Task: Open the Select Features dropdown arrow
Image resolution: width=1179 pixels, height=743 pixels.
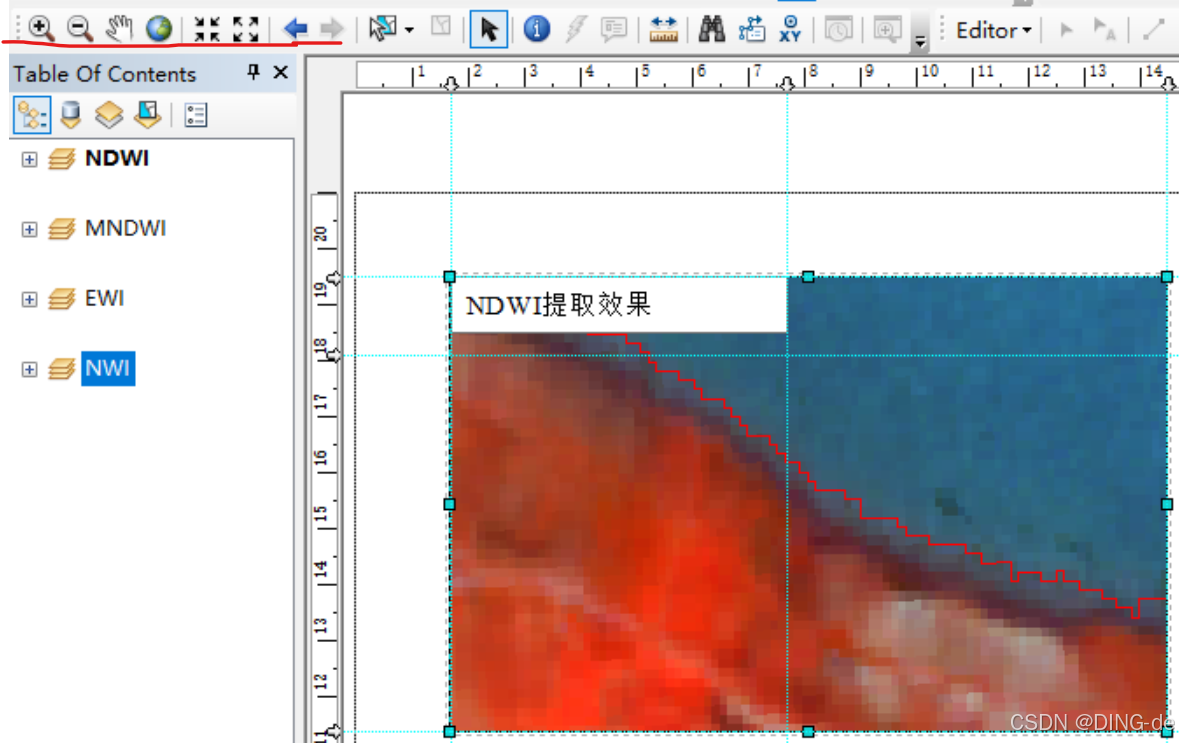Action: click(409, 31)
